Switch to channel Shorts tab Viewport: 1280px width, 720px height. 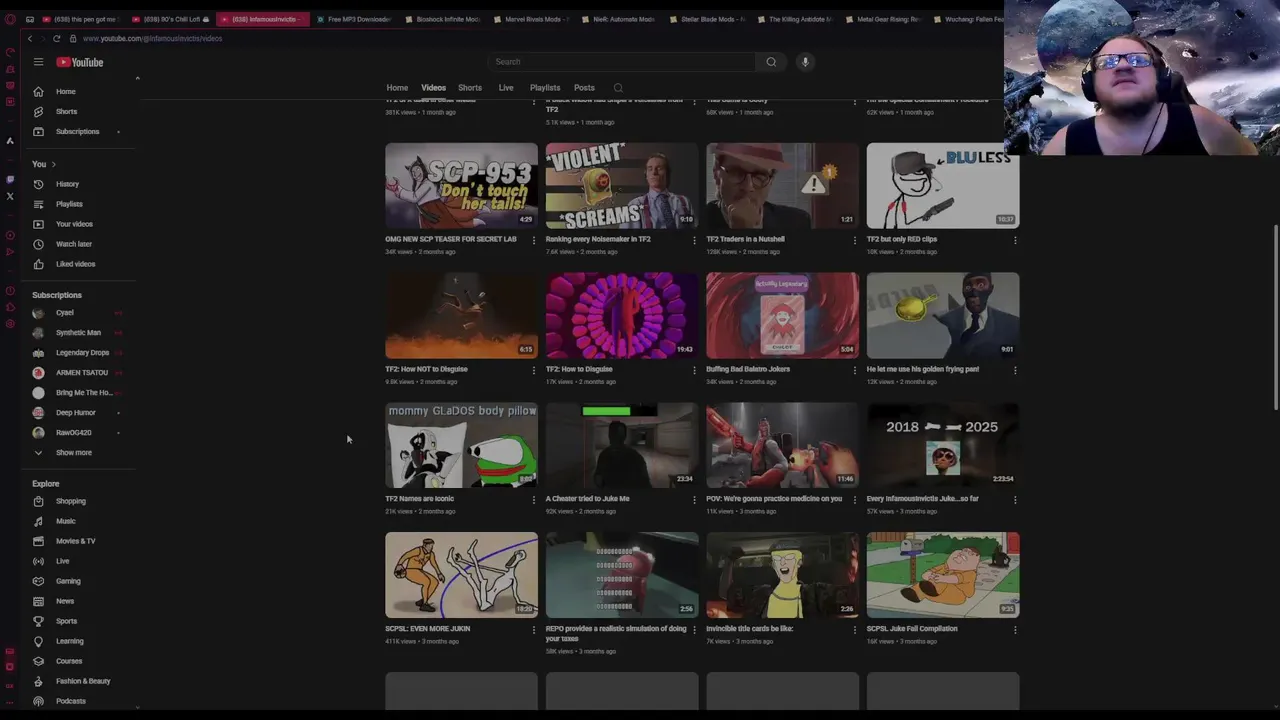(x=470, y=88)
